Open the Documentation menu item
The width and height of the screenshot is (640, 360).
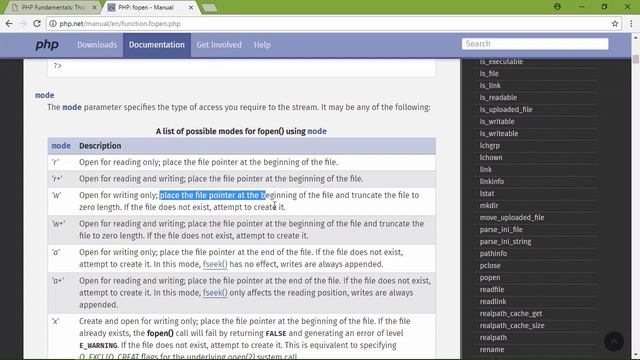pyautogui.click(x=157, y=45)
